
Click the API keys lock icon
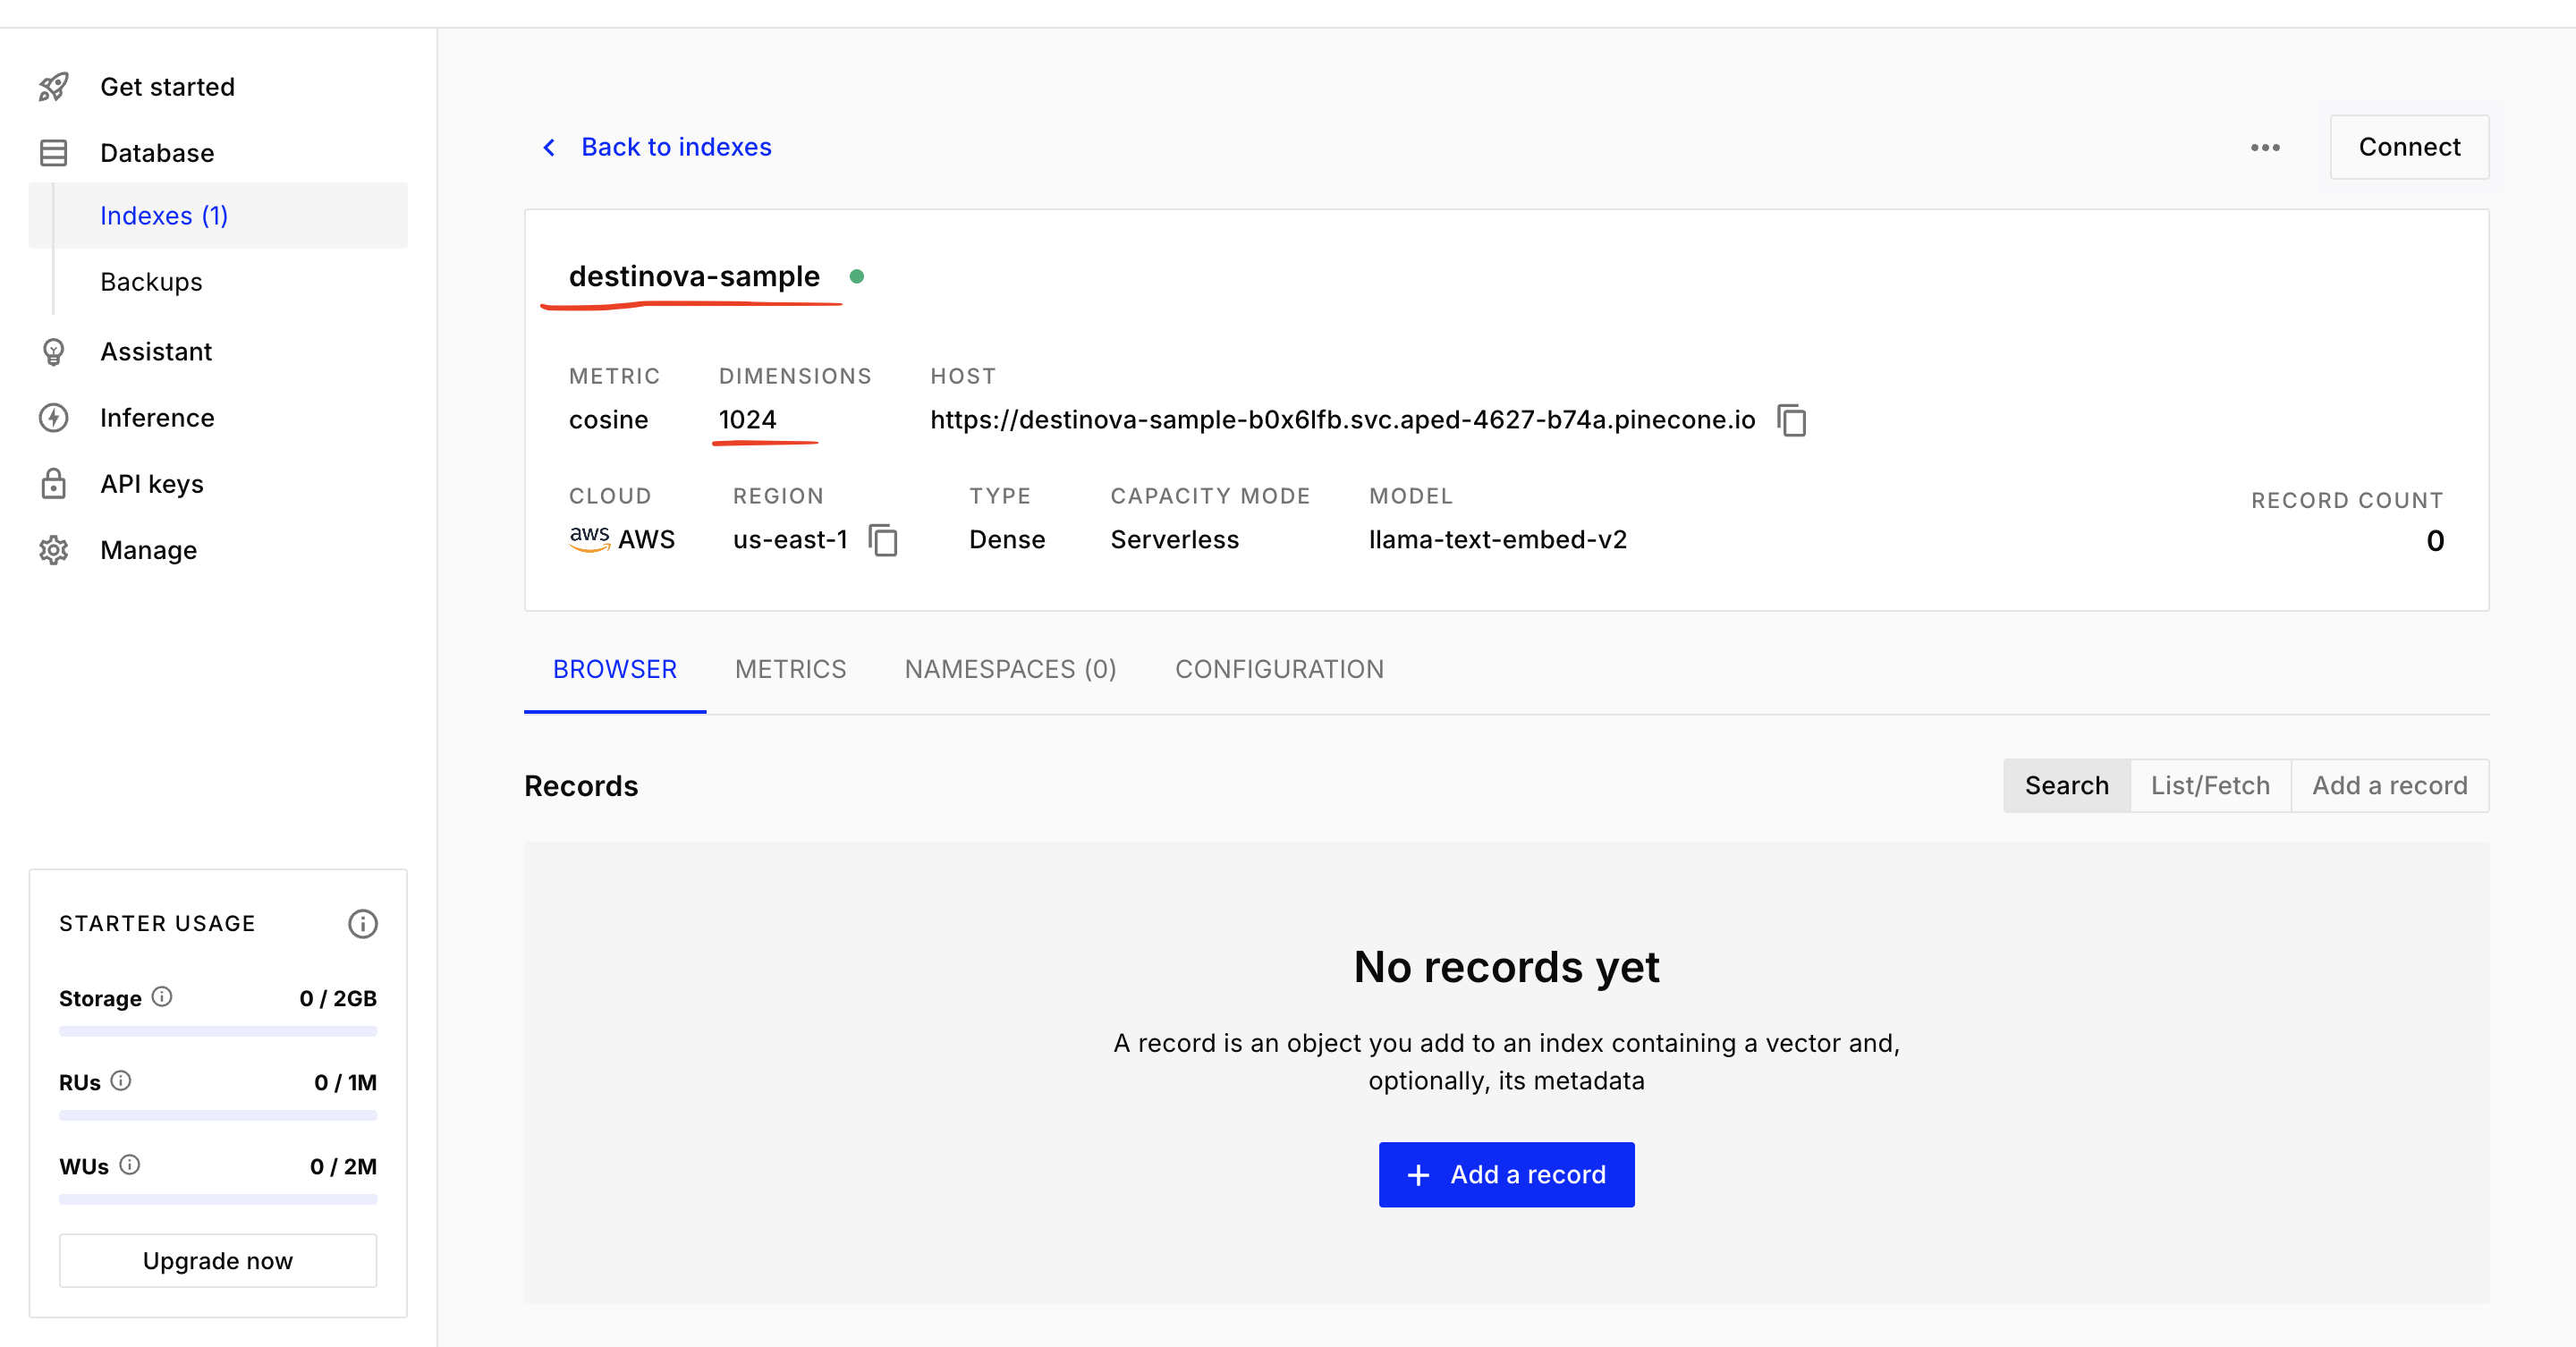tap(54, 484)
